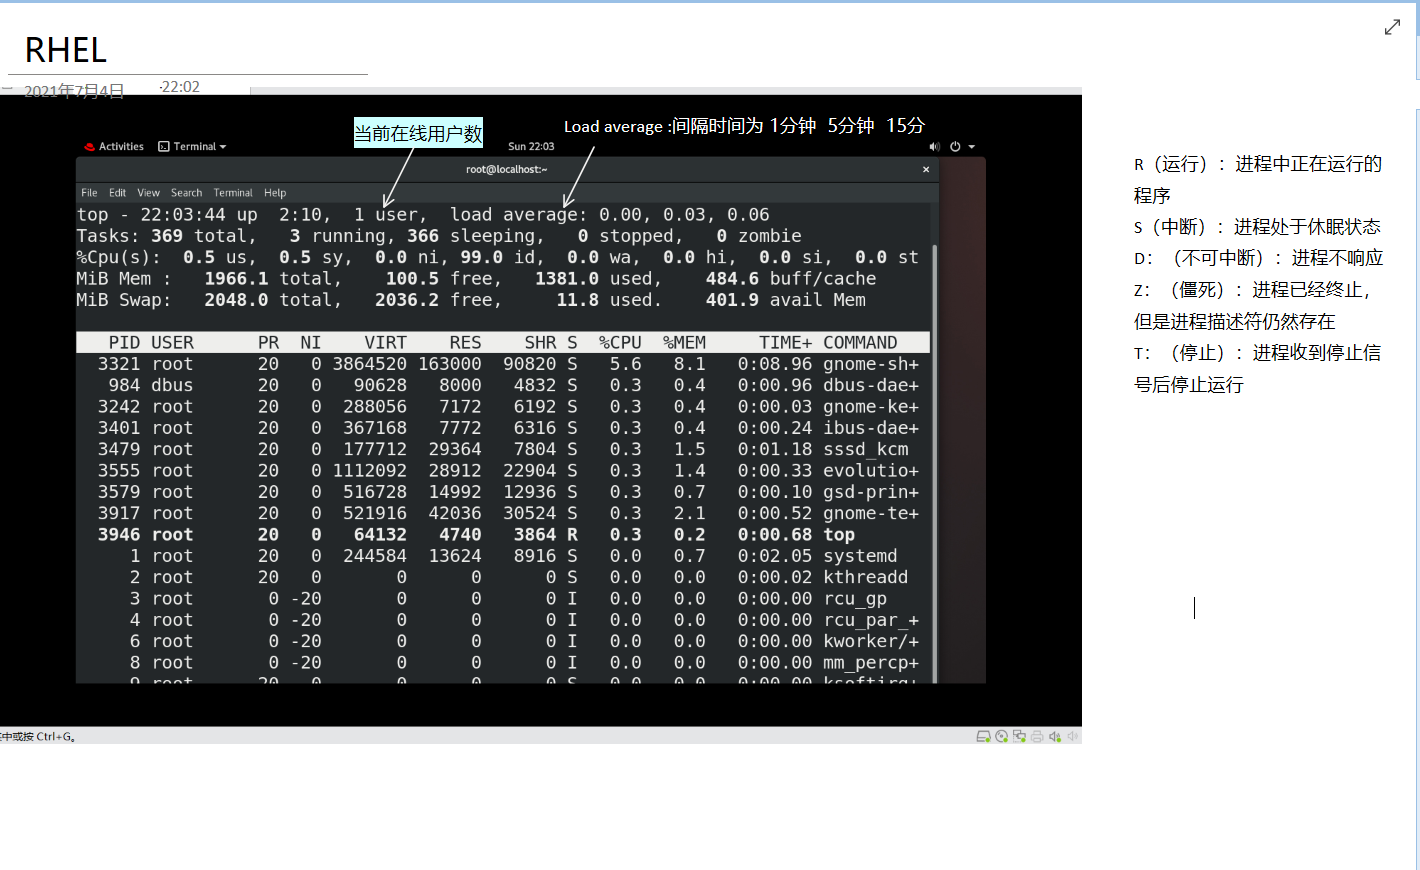The height and width of the screenshot is (870, 1420).
Task: Click the bold top process row PID 3946
Action: coord(503,535)
